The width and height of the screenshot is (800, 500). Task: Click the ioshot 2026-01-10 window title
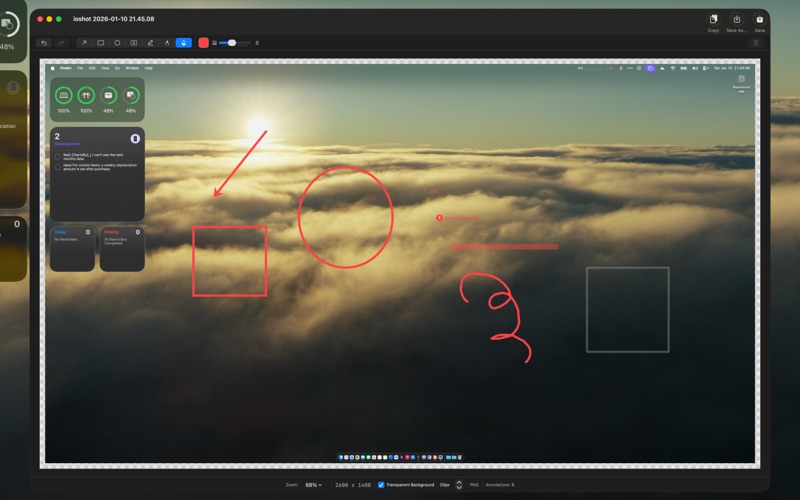114,19
